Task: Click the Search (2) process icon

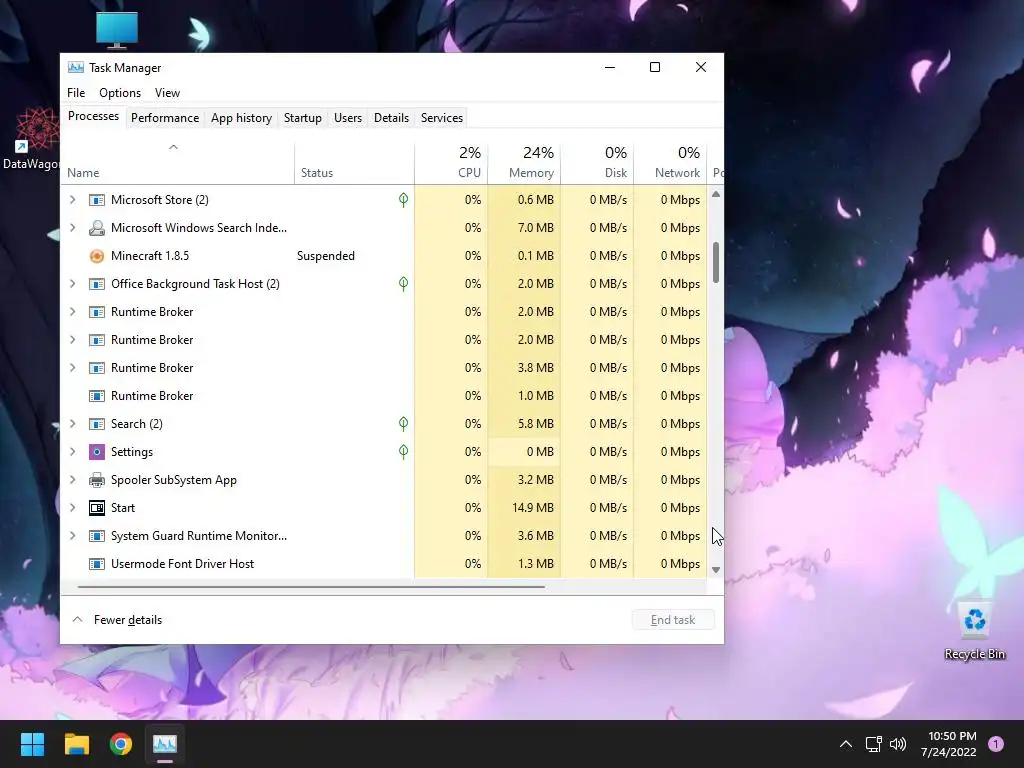Action: point(97,424)
